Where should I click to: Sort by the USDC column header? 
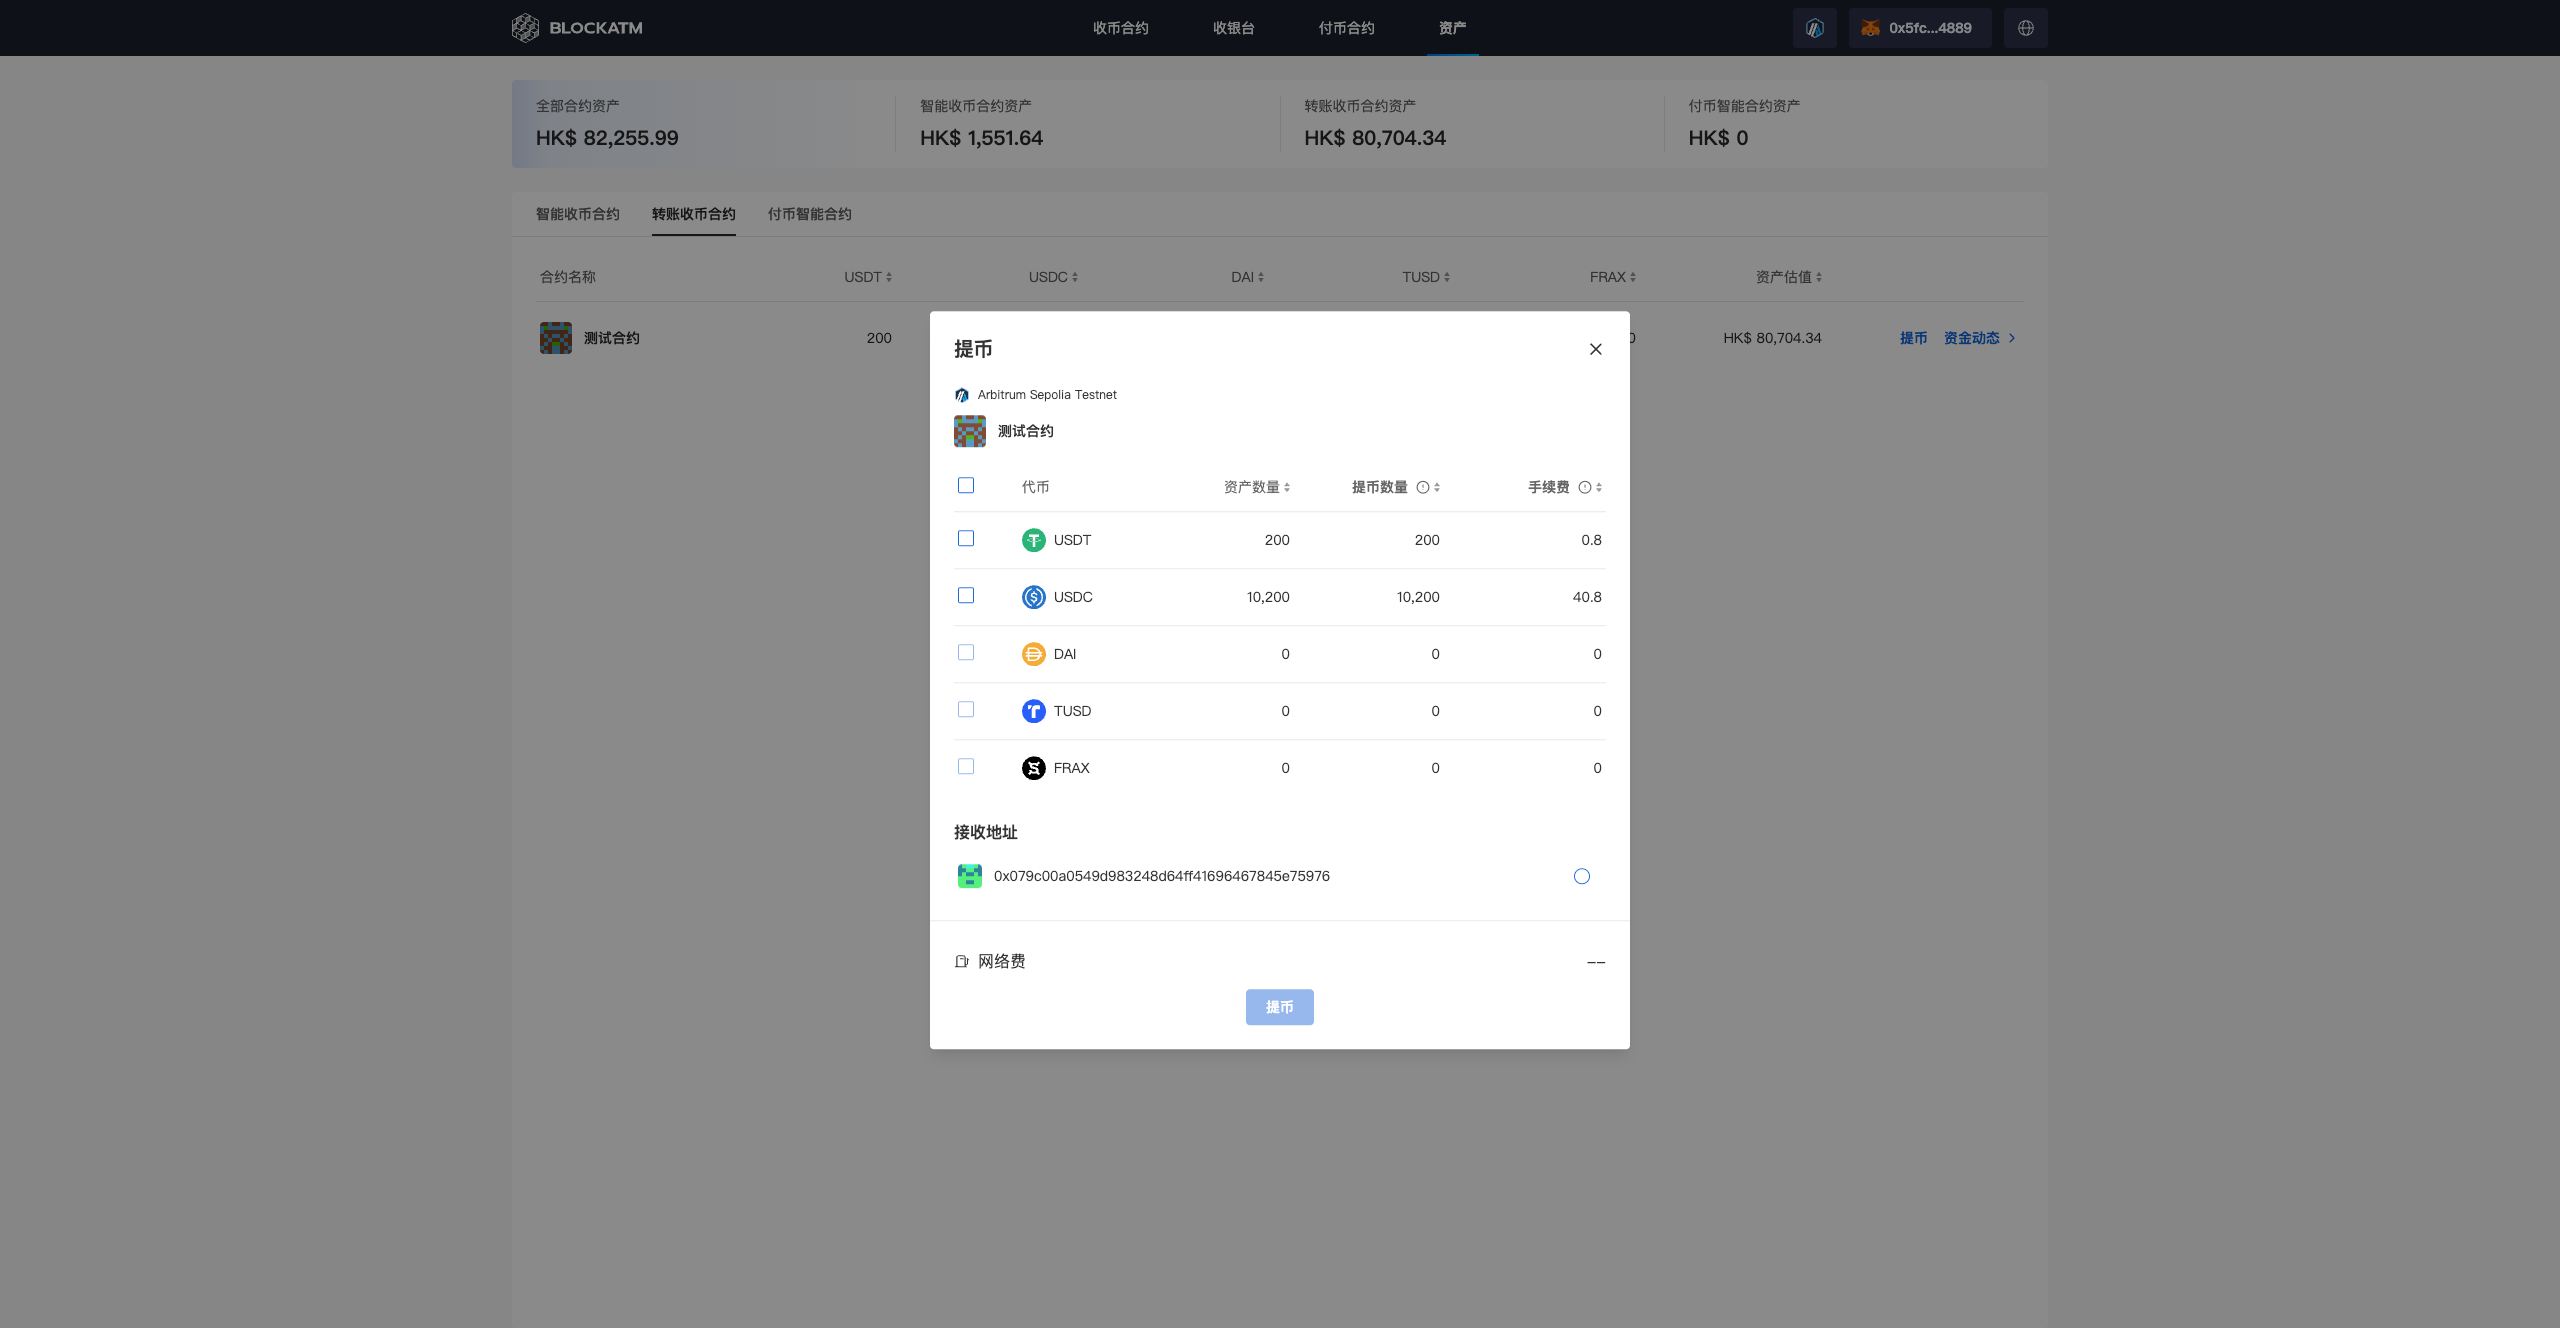coord(1053,277)
